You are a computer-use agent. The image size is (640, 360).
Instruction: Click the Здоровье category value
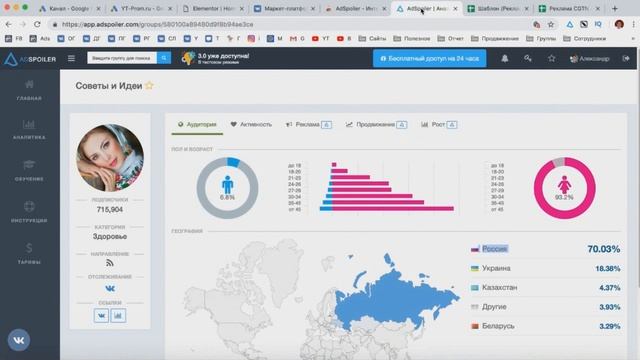(110, 236)
